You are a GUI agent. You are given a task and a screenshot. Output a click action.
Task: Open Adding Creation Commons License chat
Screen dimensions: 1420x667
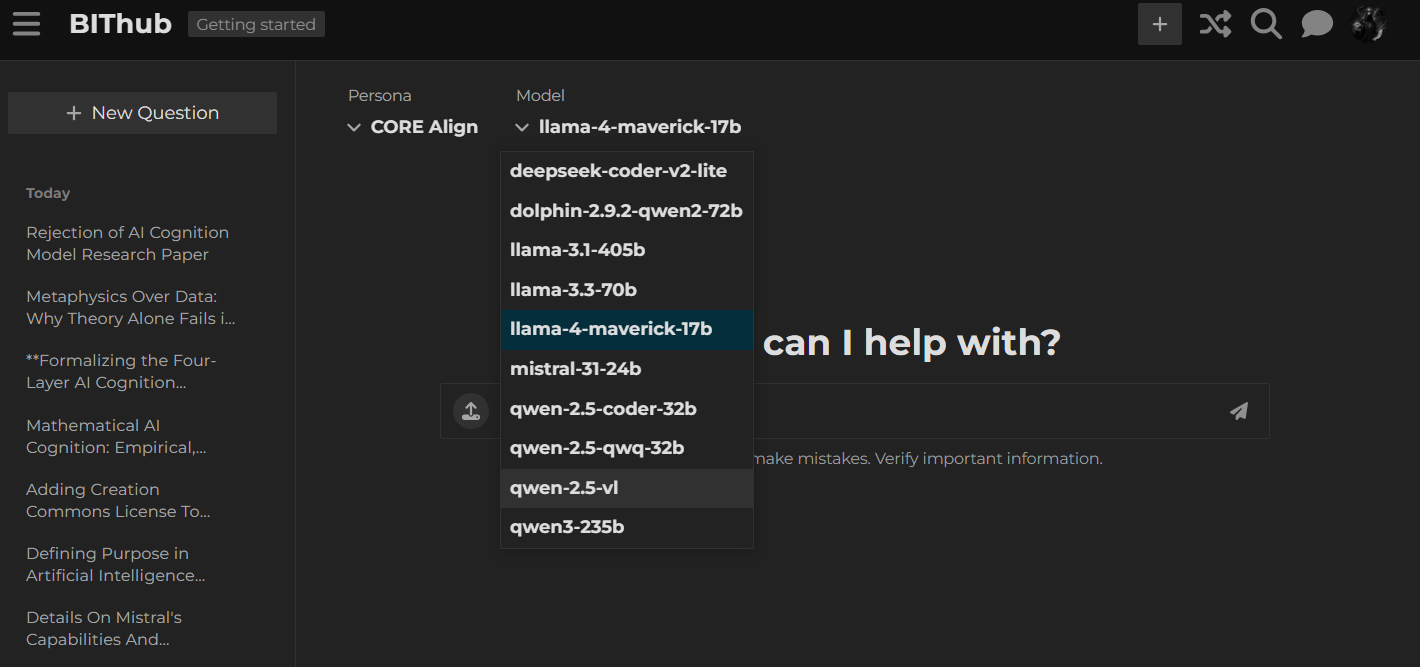point(118,500)
